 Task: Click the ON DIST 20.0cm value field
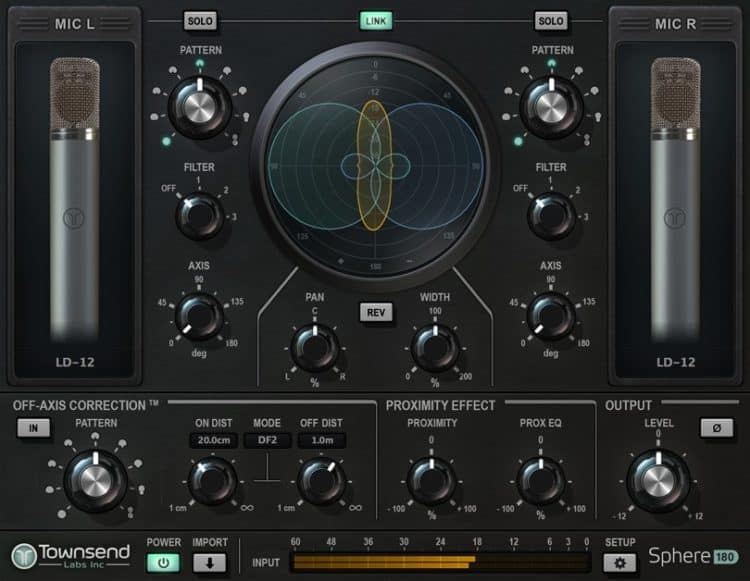coord(211,440)
